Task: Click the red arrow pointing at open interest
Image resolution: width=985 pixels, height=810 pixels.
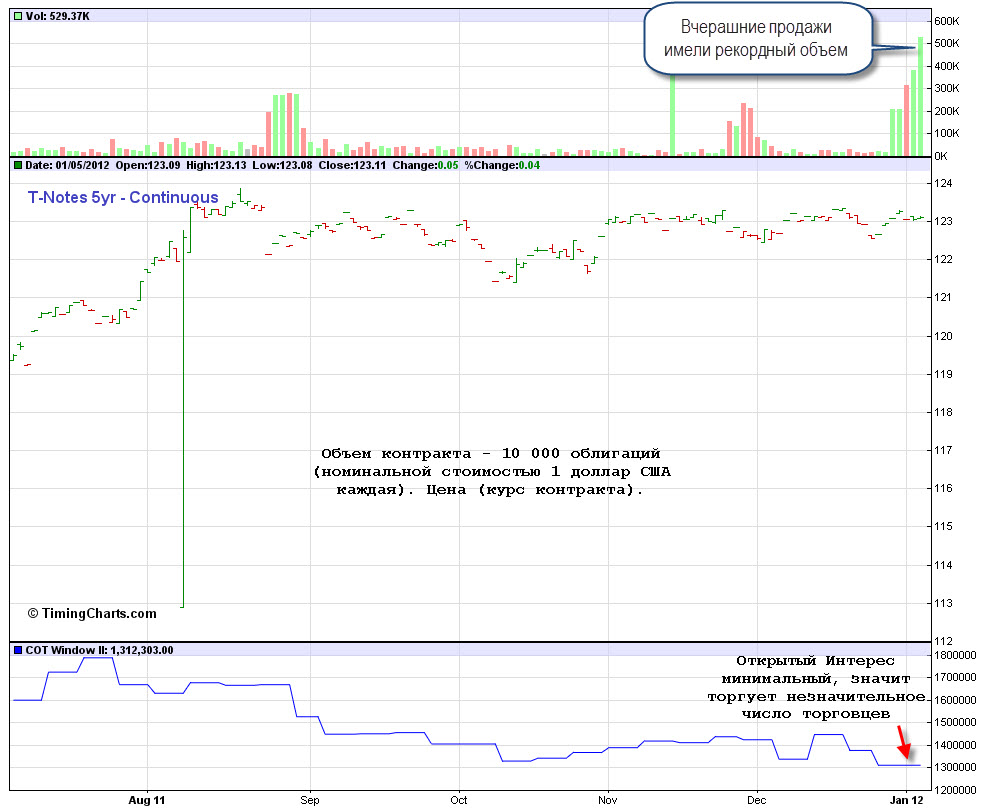Action: [x=904, y=745]
